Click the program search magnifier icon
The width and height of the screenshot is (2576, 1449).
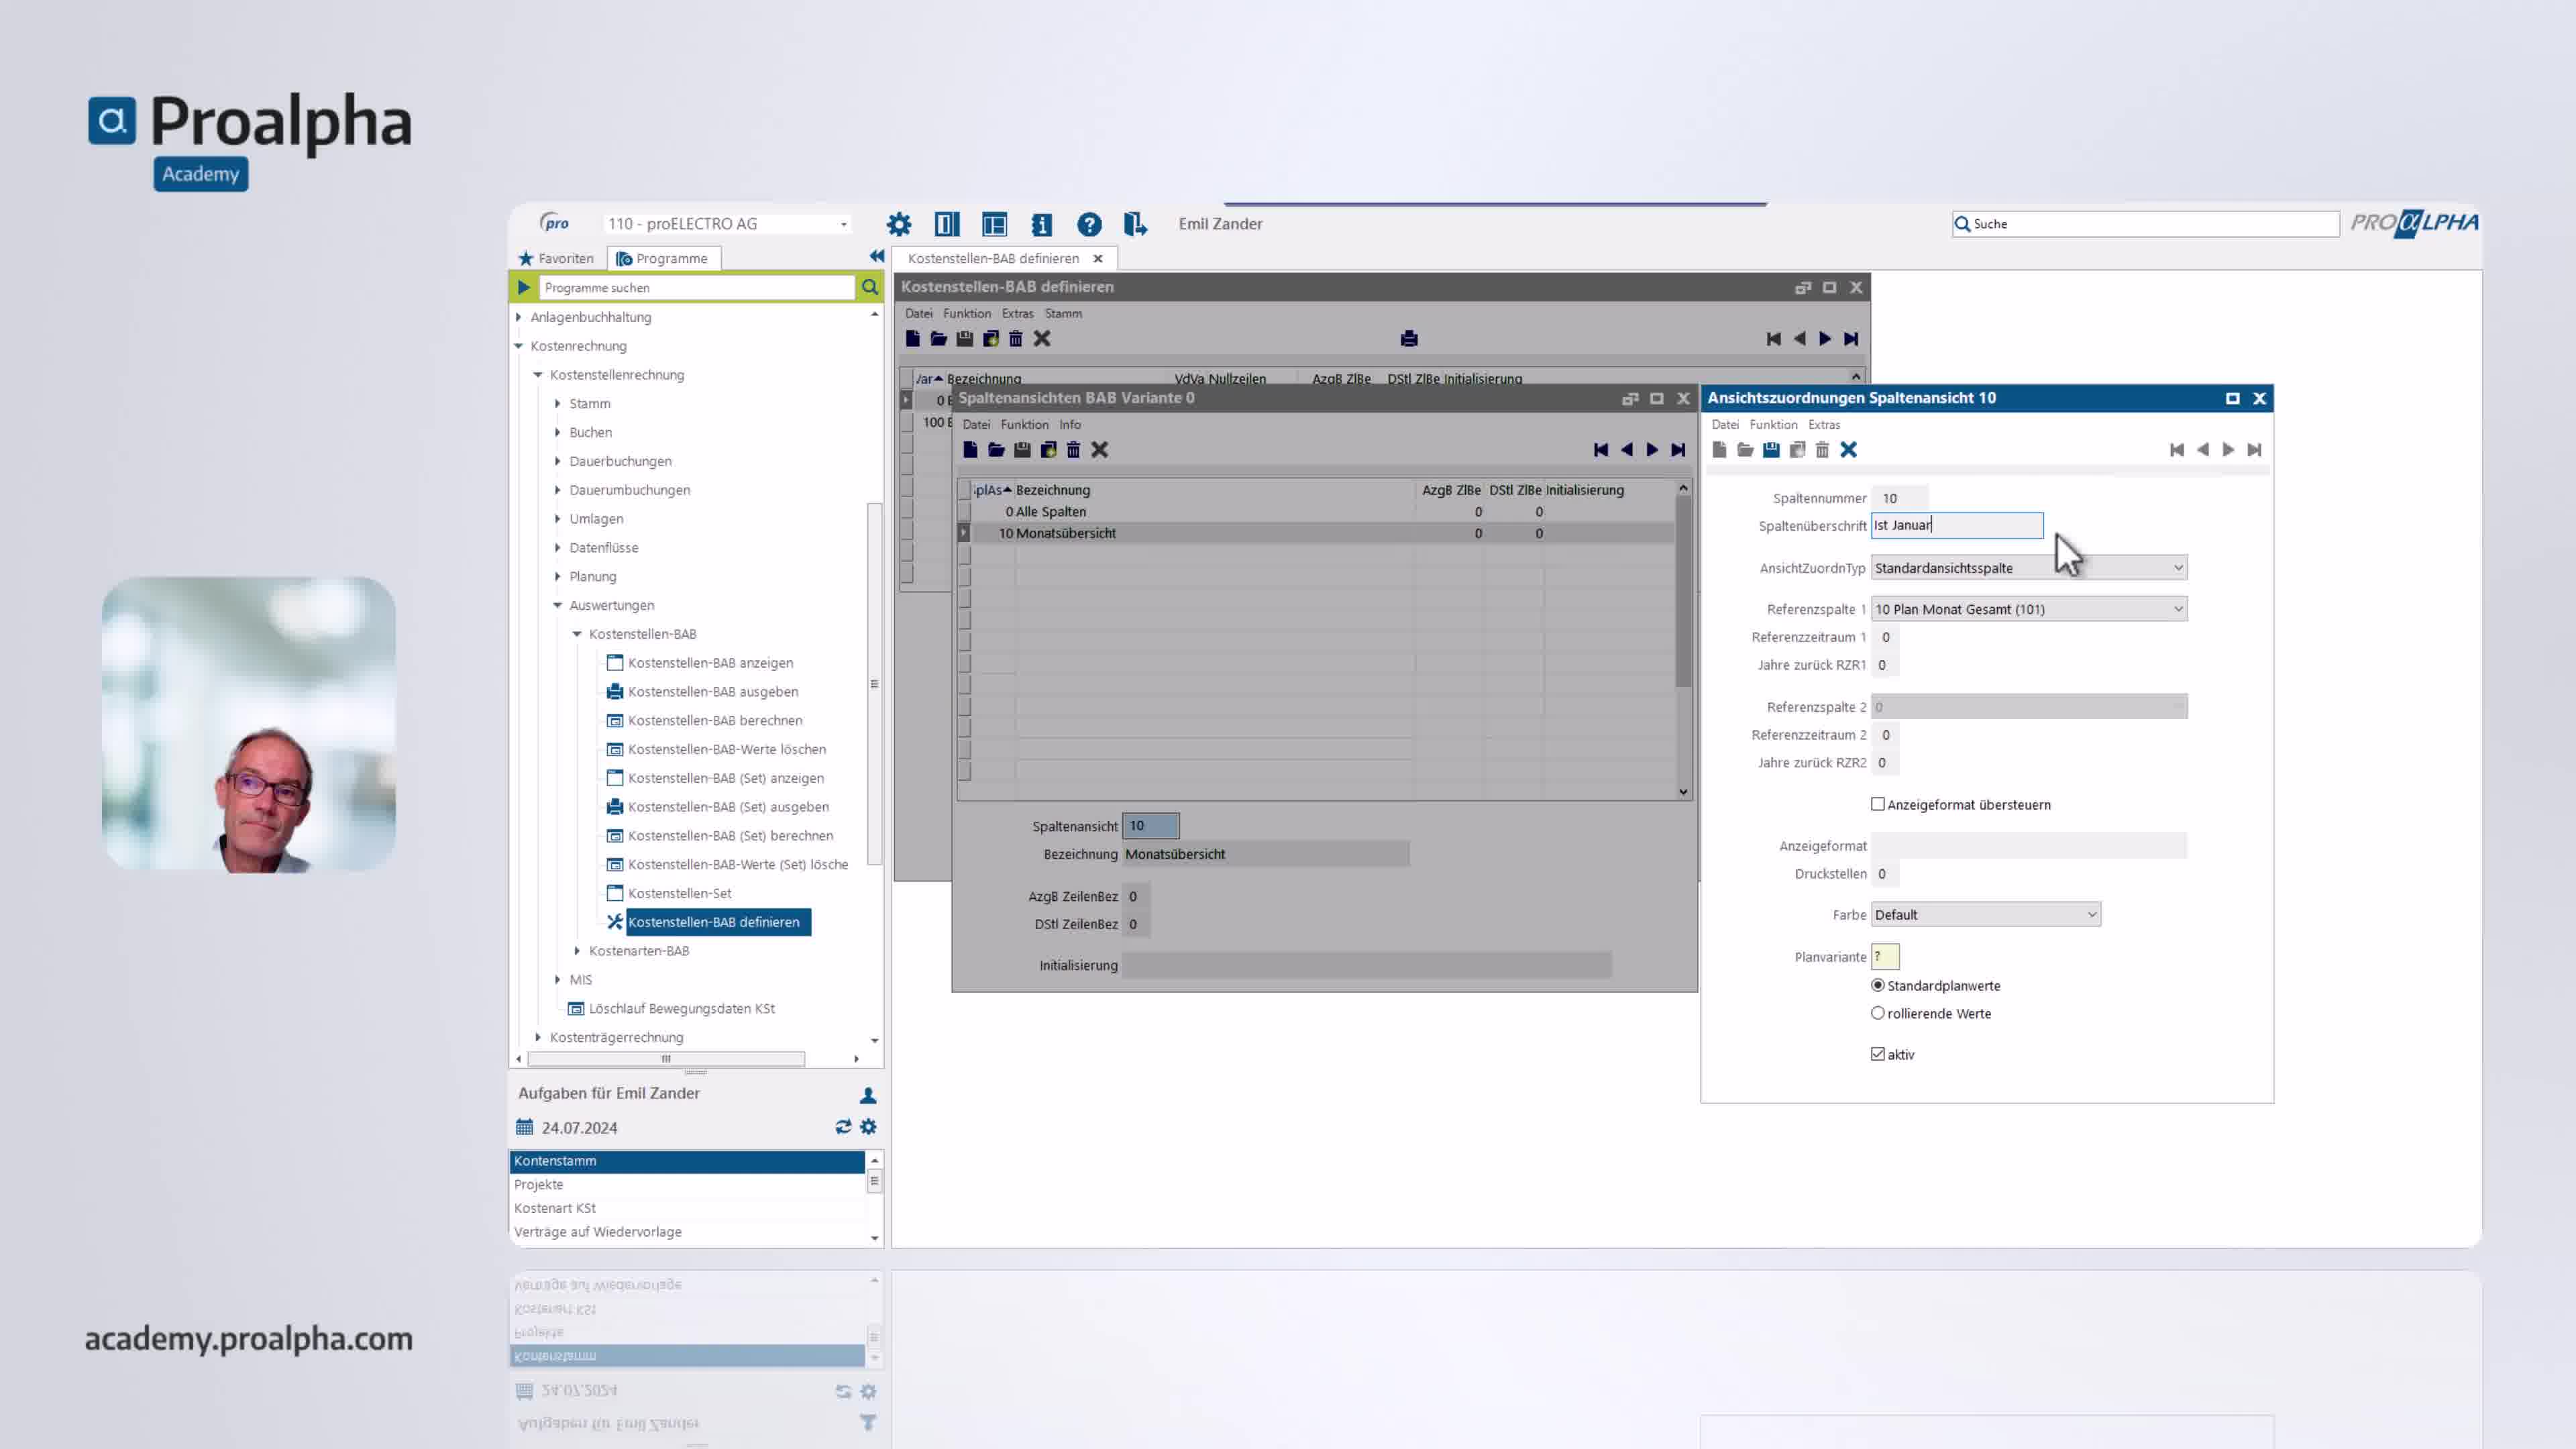pyautogui.click(x=870, y=287)
